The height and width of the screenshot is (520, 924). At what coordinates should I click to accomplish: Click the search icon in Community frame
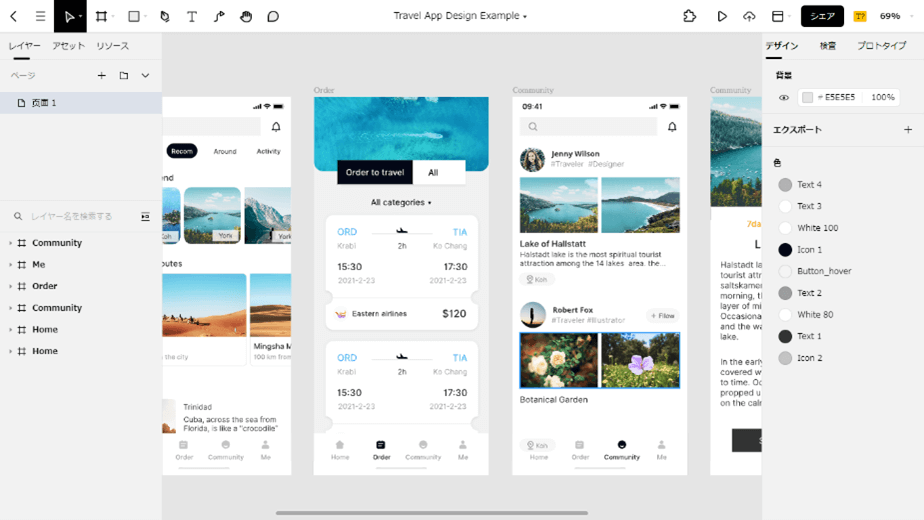coord(533,127)
